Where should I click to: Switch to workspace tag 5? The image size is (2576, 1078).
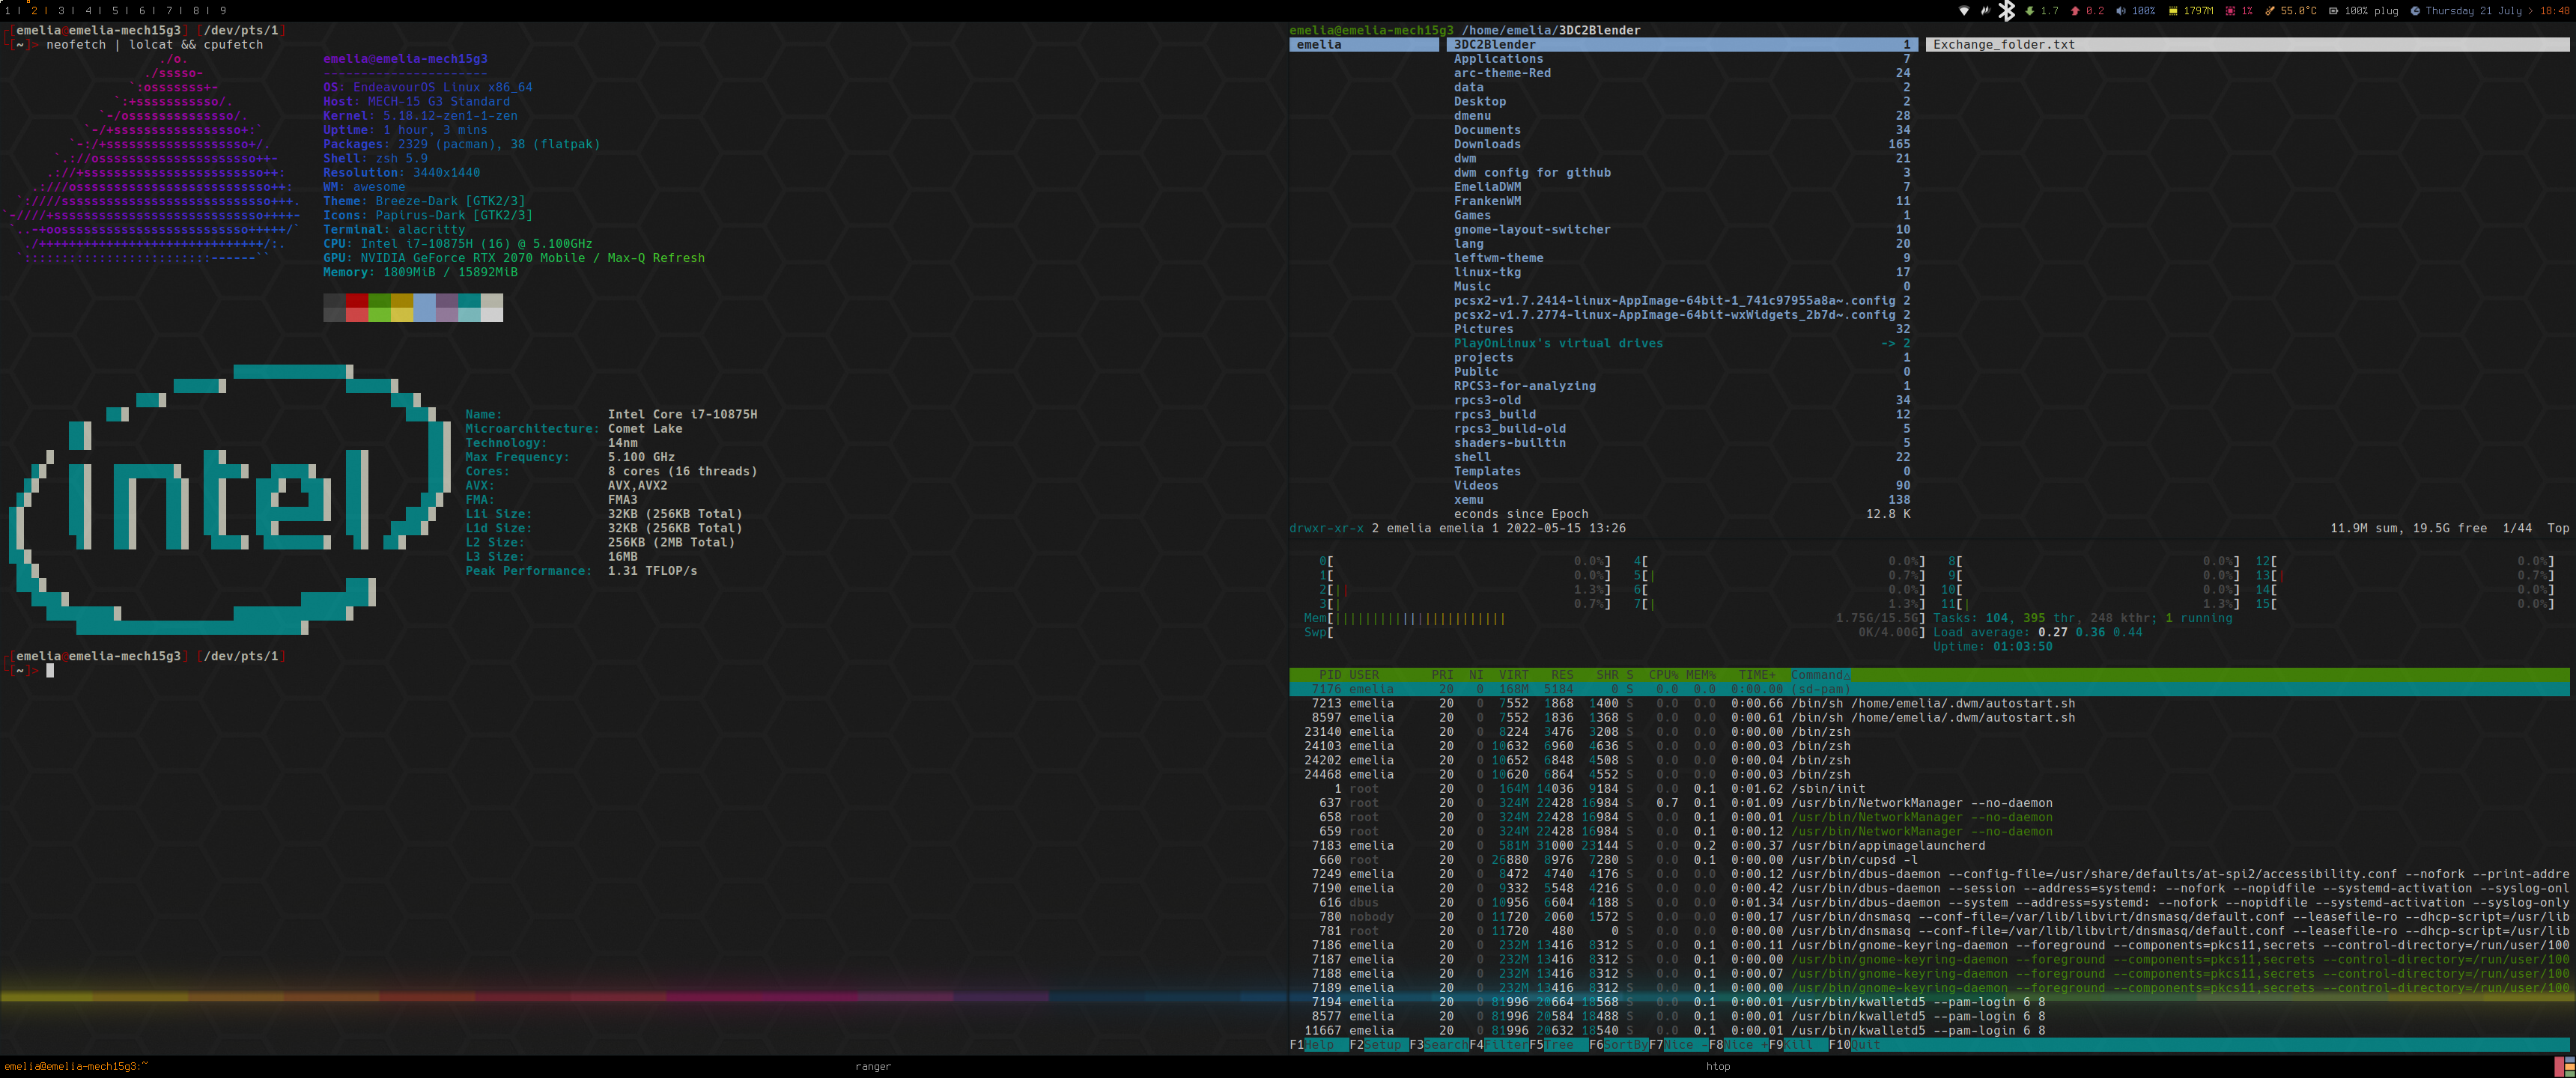[x=116, y=11]
